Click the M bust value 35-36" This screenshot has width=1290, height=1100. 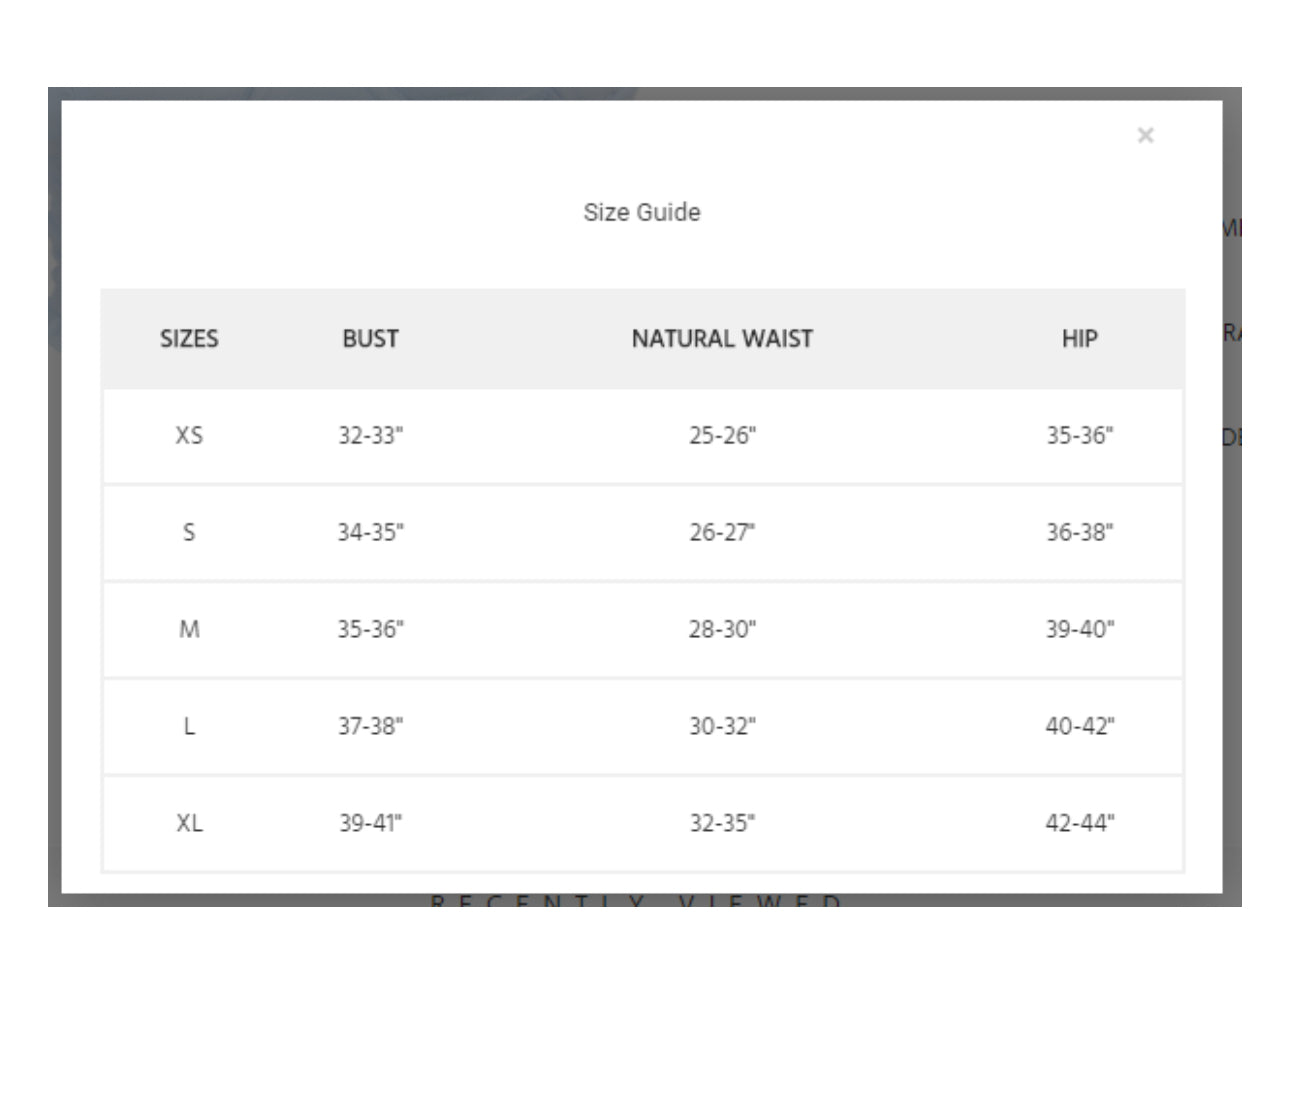coord(371,629)
